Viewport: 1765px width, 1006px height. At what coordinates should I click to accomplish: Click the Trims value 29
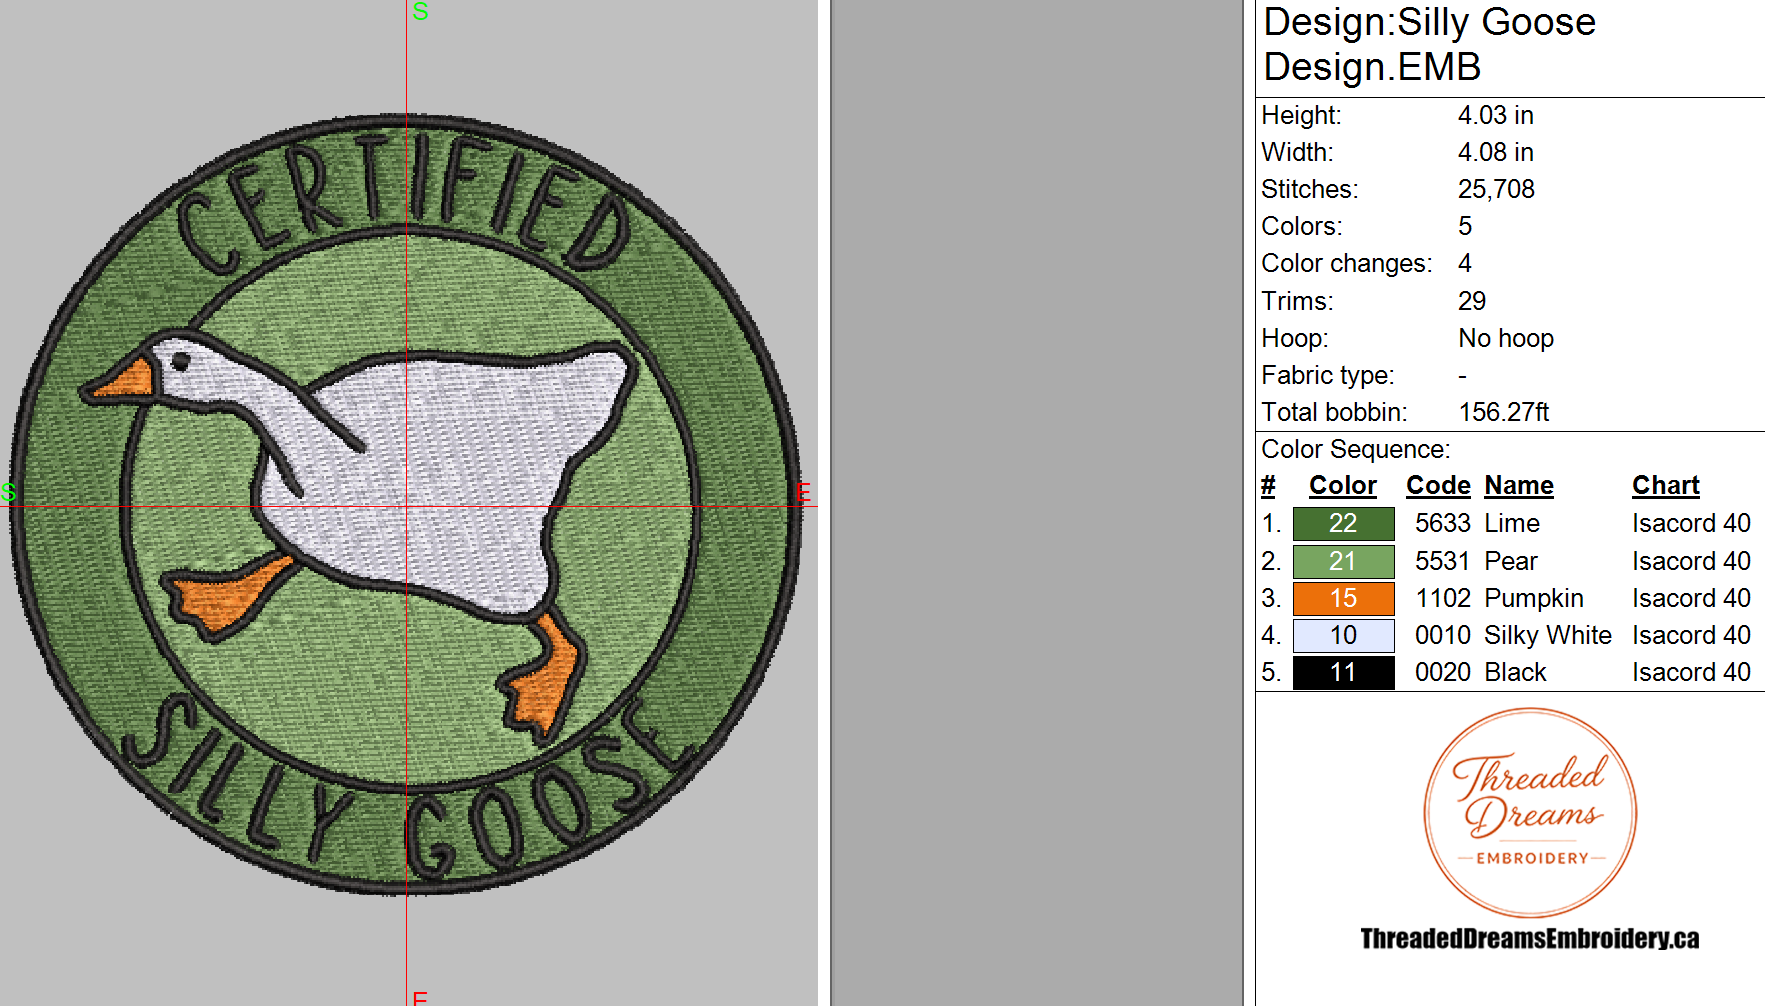1472,301
